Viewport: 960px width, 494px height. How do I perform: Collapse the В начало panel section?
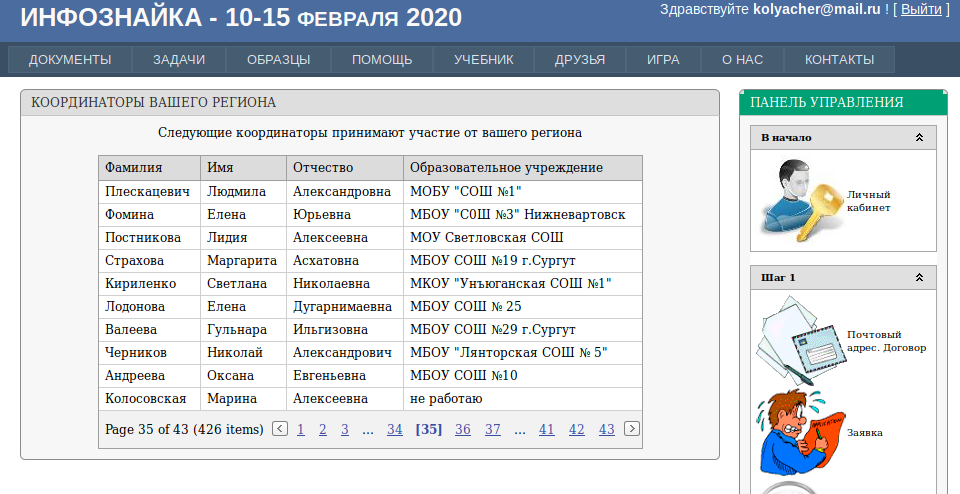(x=919, y=138)
